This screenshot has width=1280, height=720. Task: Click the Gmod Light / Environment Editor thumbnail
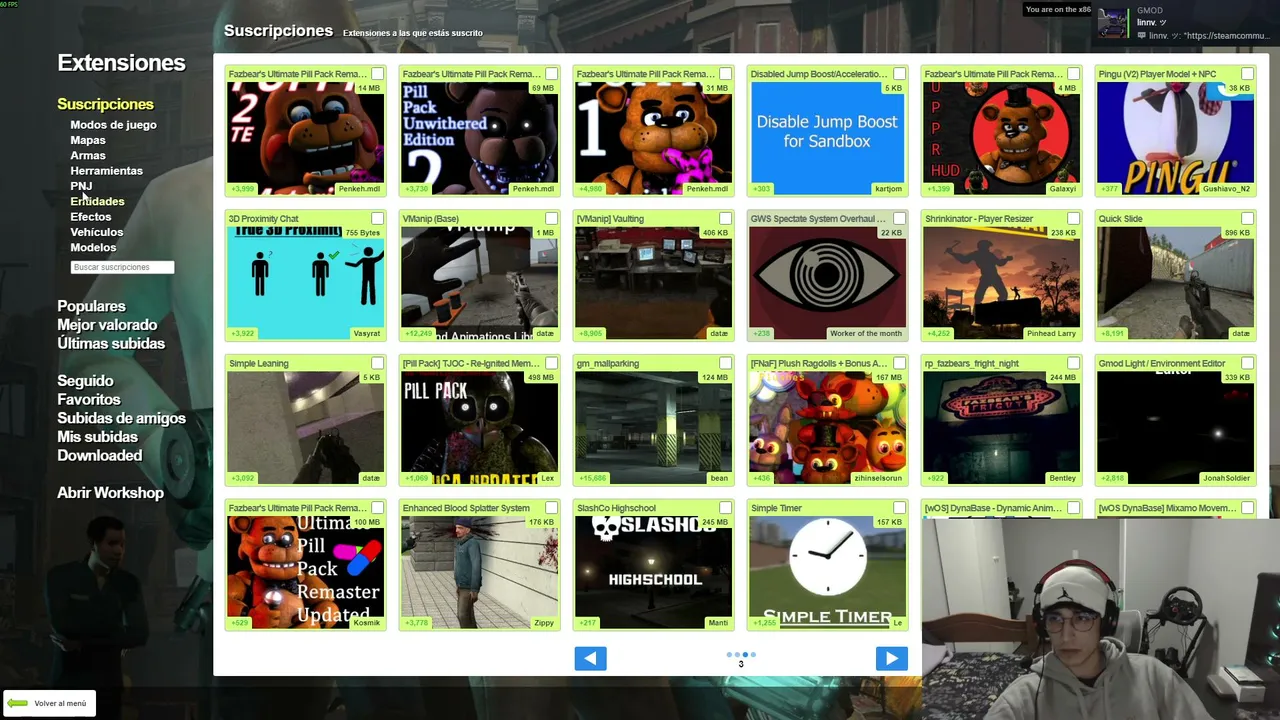[x=1175, y=428]
